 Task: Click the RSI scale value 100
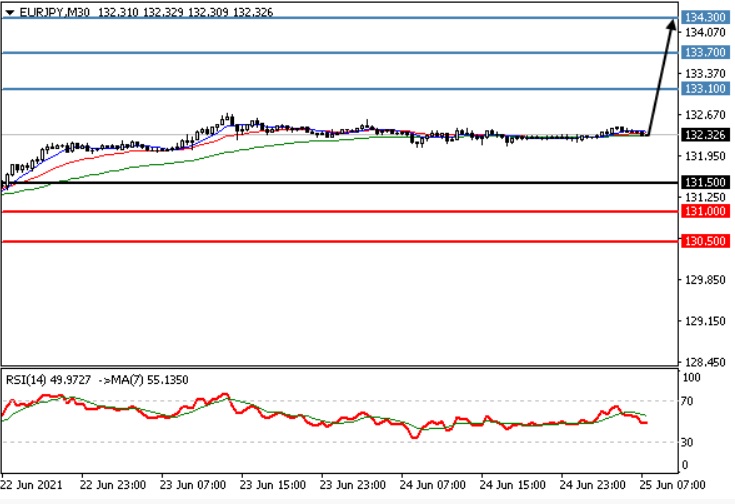(691, 377)
